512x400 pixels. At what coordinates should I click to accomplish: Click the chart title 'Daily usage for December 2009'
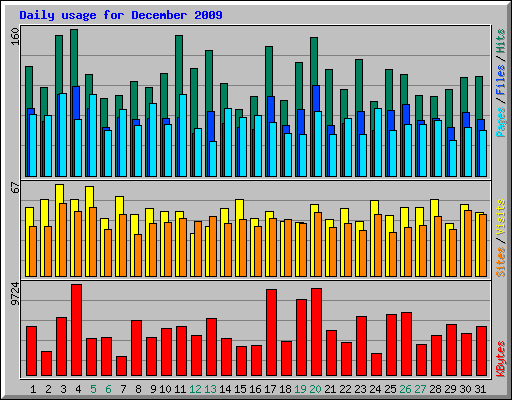point(121,15)
